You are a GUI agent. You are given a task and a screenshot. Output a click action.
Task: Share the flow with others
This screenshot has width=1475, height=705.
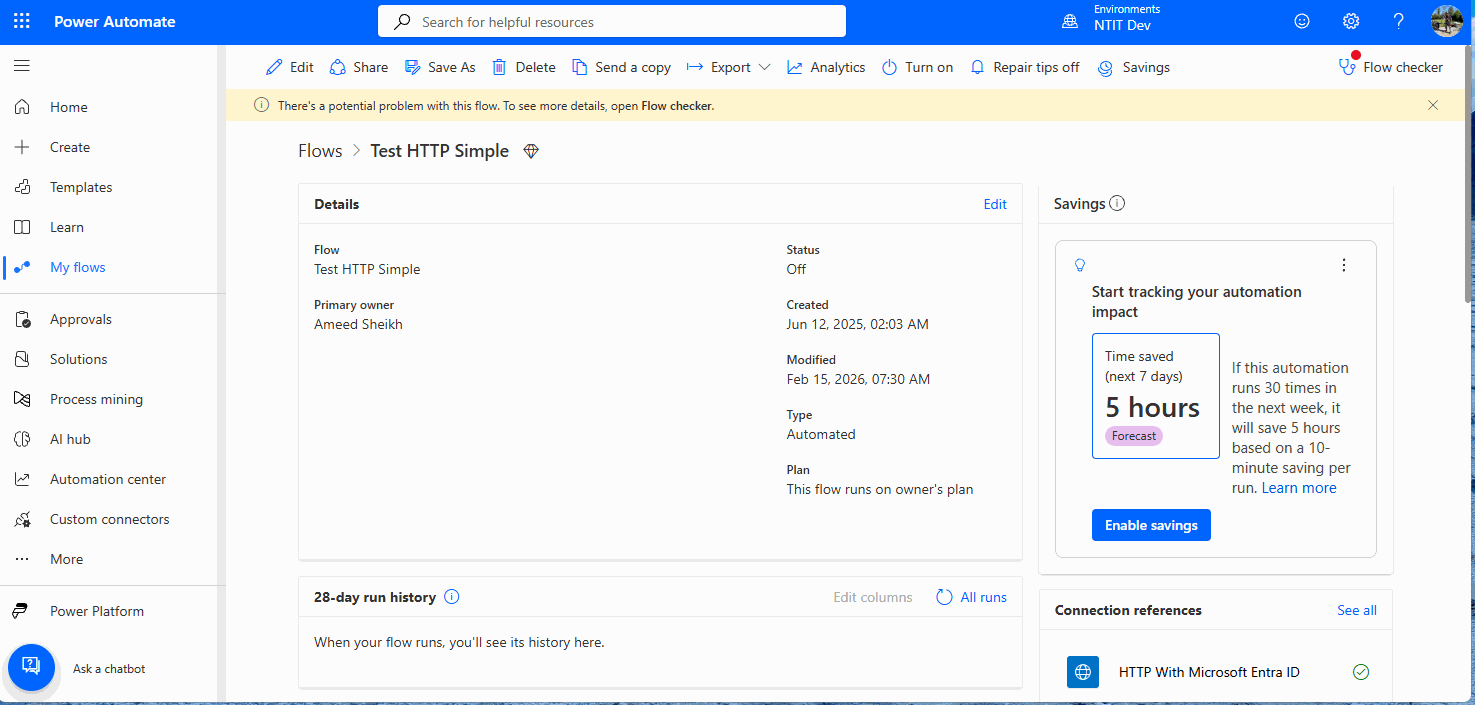click(358, 67)
